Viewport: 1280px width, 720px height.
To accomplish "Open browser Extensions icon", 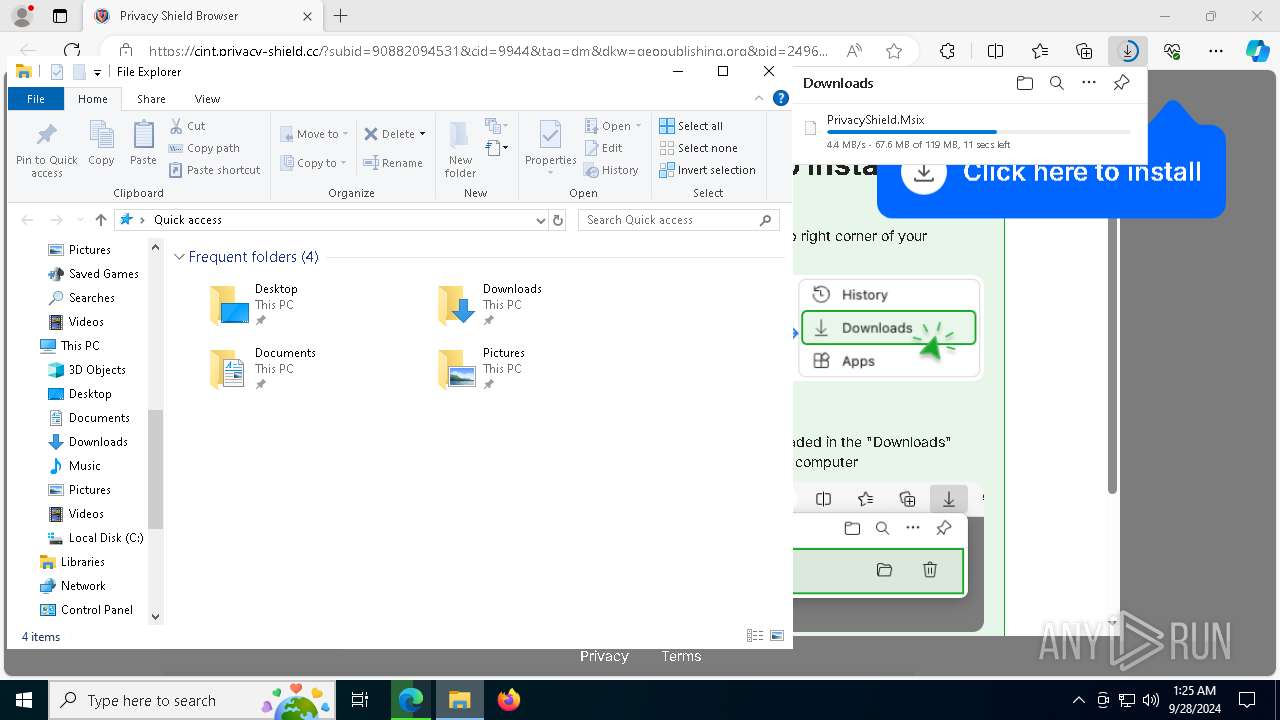I will tap(947, 51).
